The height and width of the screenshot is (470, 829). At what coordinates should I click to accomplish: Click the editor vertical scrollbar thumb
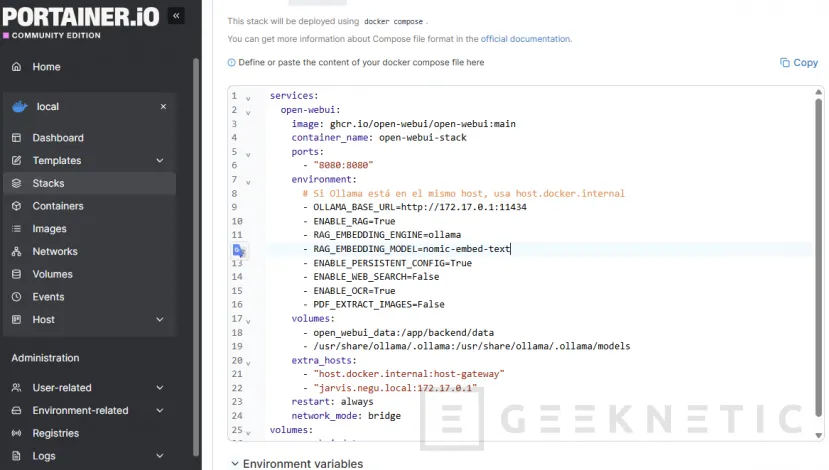818,257
